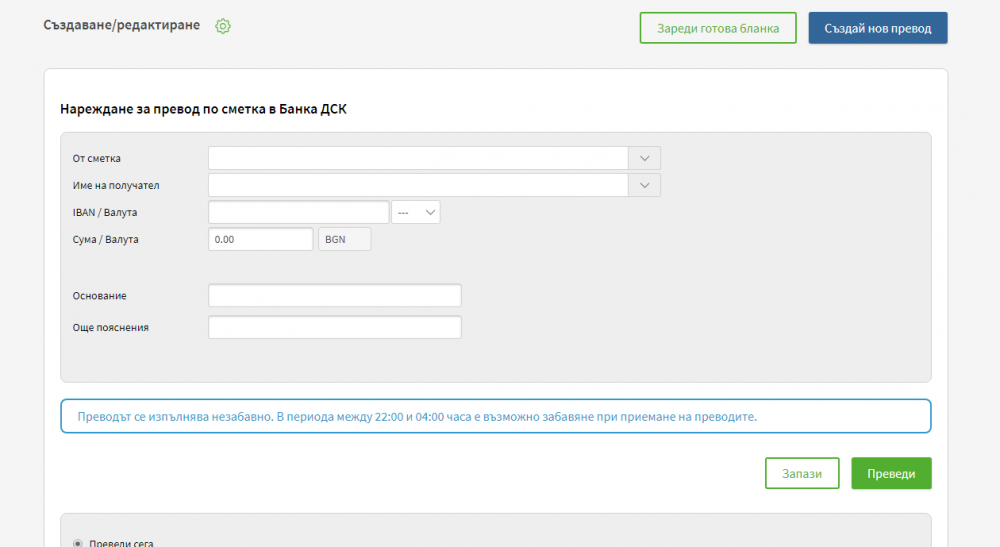This screenshot has height=547, width=1000.
Task: Click the green settings gear icon
Action: [x=223, y=26]
